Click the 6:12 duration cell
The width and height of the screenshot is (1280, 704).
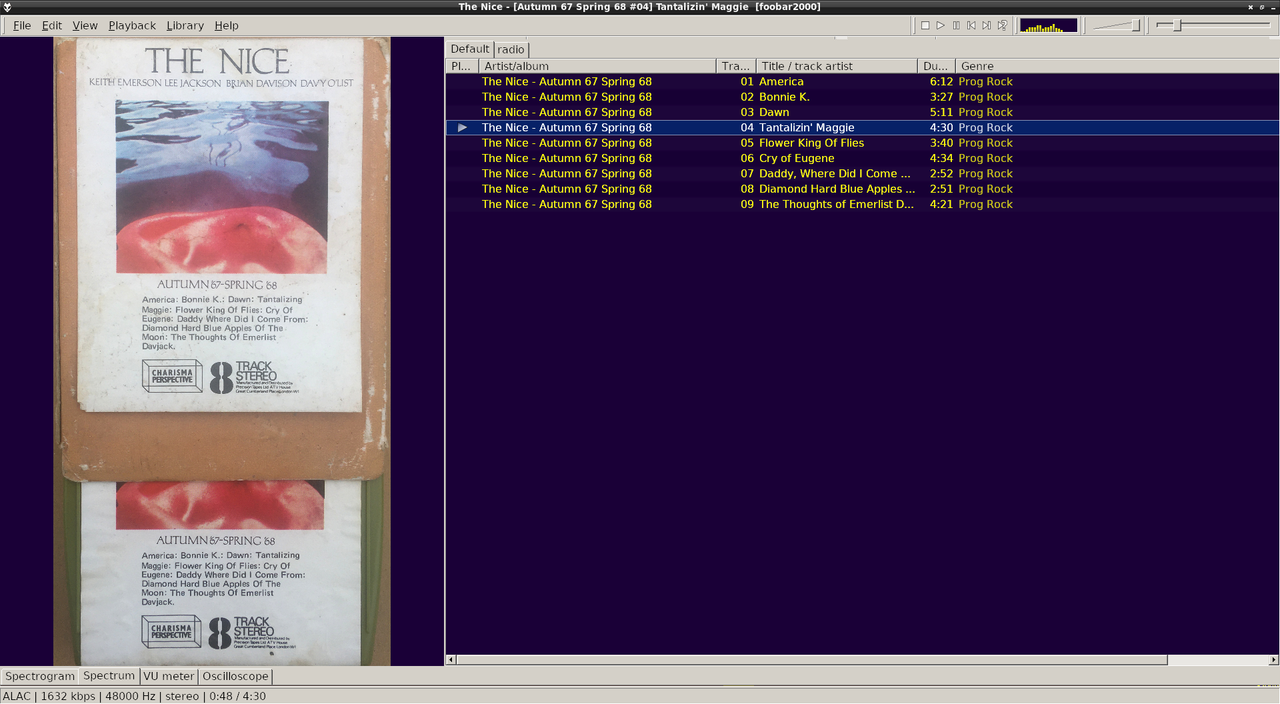pyautogui.click(x=941, y=82)
